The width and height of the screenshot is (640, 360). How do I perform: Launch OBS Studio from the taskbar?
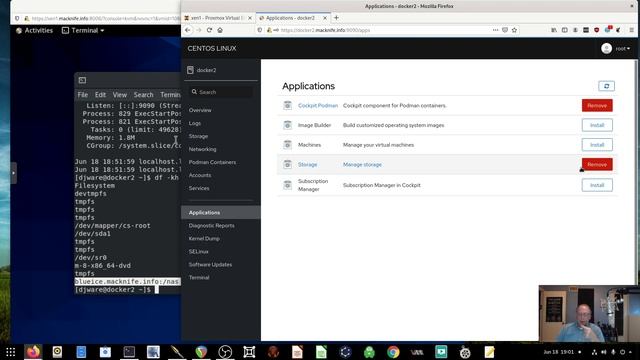[x=225, y=352]
